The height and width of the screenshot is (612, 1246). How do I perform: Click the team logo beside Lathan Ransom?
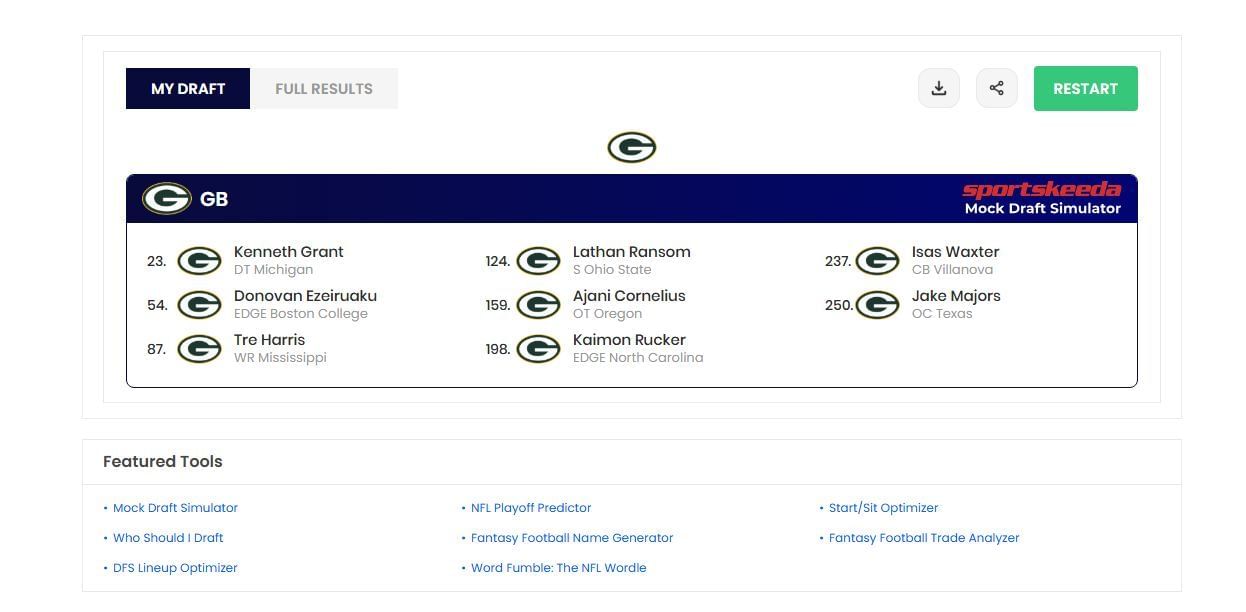pyautogui.click(x=538, y=261)
